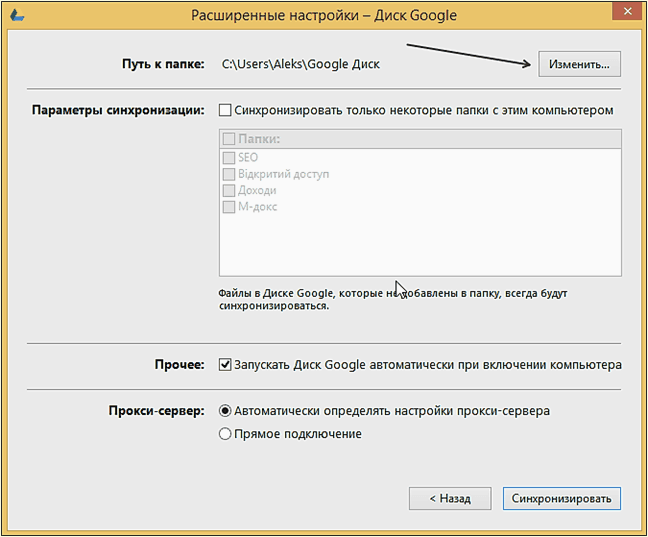This screenshot has width=648, height=537.
Task: Click the Синхронизировать button
Action: click(562, 499)
